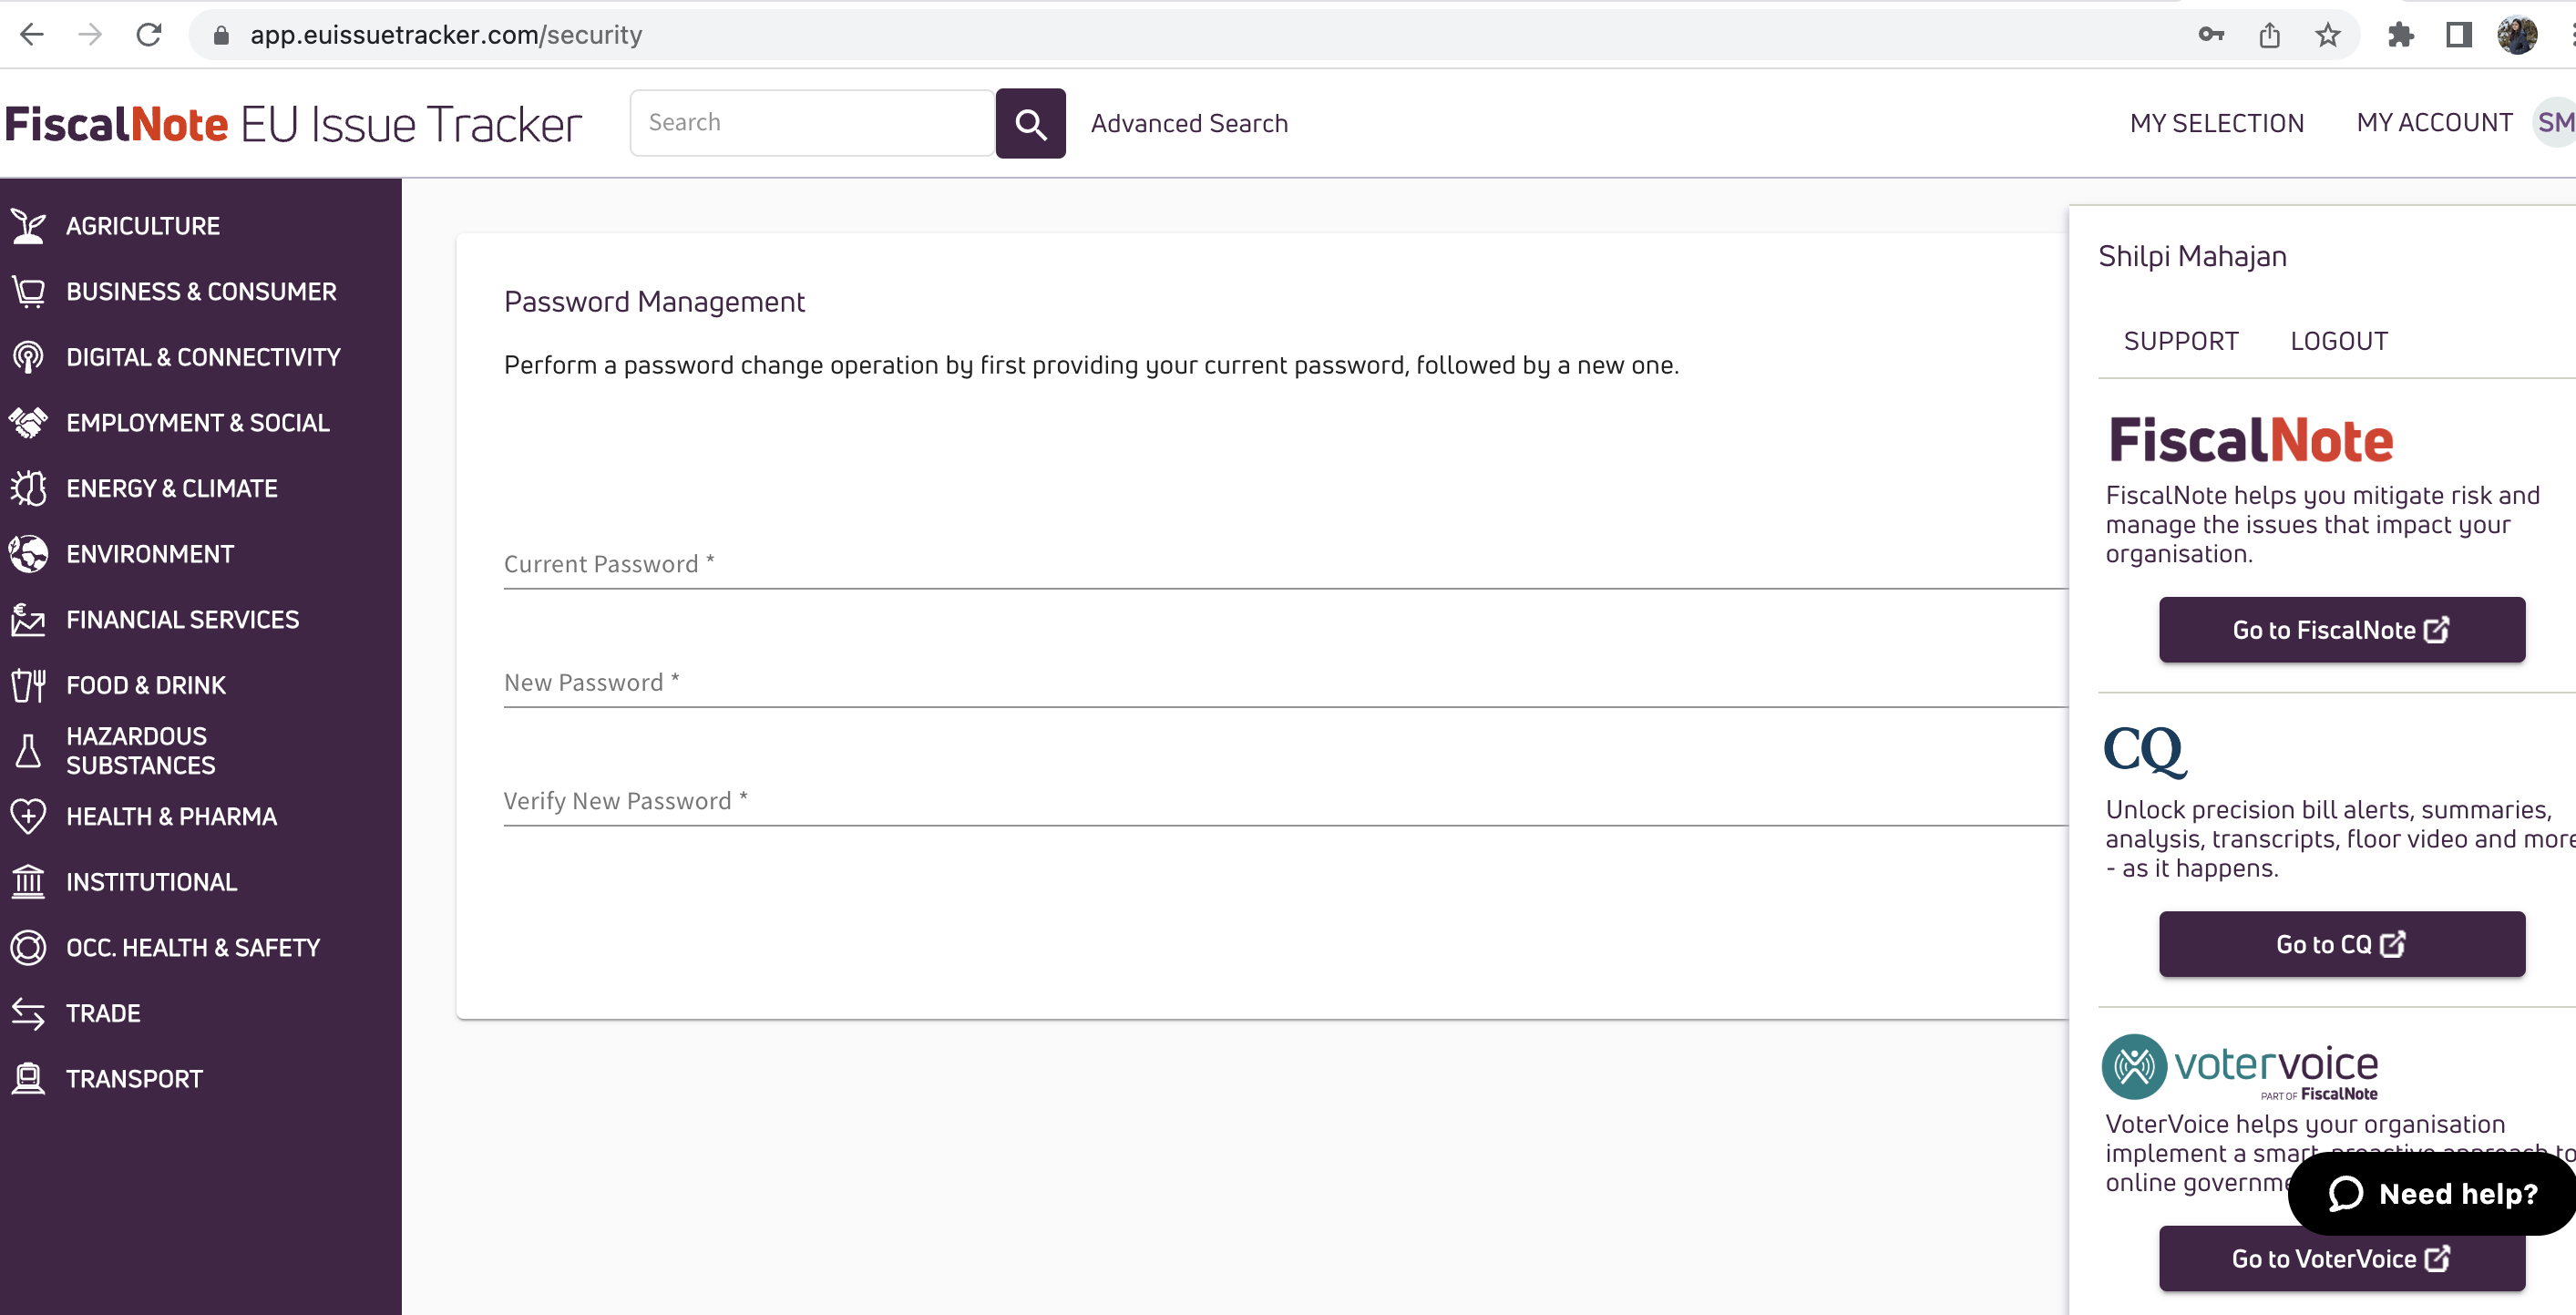Click the VoterVoice logo
This screenshot has height=1315, width=2576.
[x=2240, y=1067]
